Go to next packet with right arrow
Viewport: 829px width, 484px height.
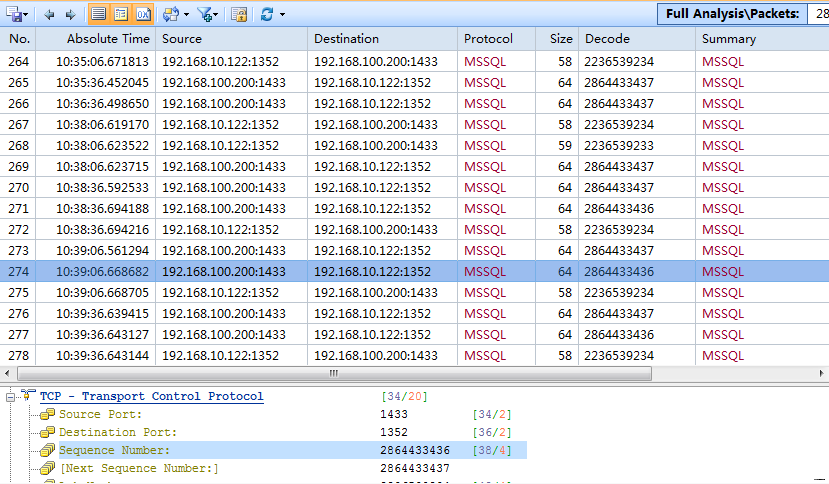click(x=70, y=14)
